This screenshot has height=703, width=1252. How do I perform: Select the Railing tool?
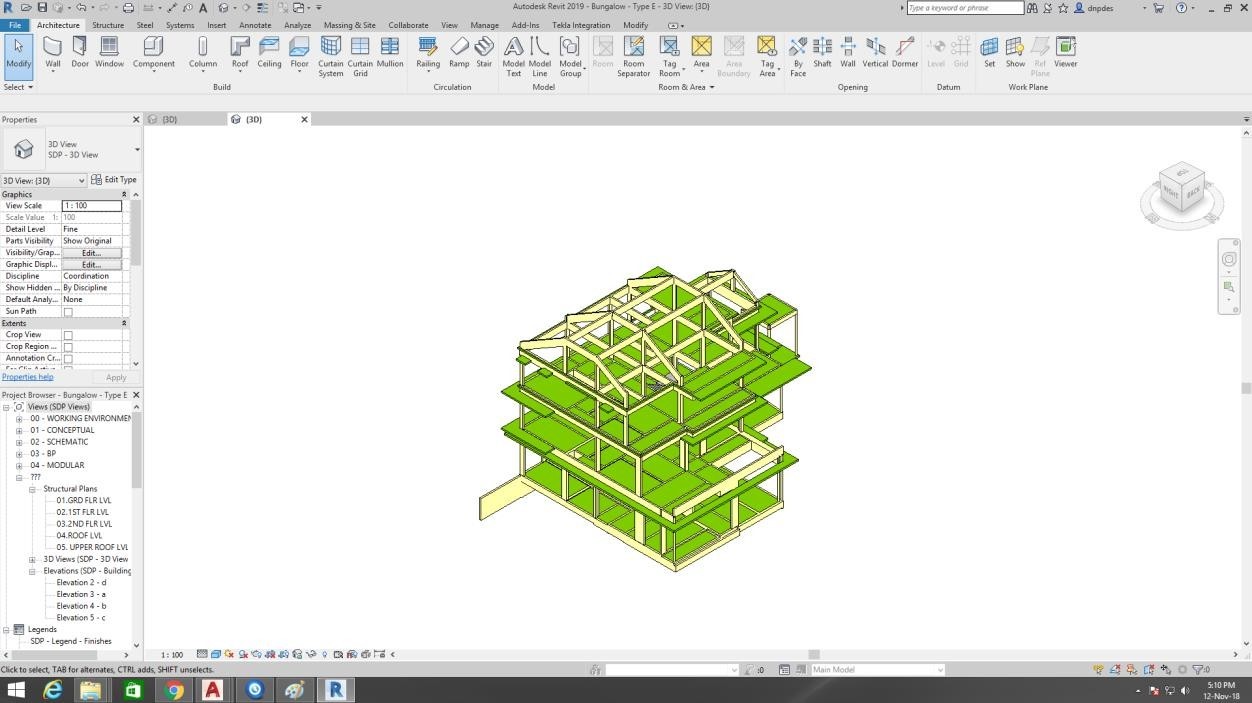click(x=428, y=53)
